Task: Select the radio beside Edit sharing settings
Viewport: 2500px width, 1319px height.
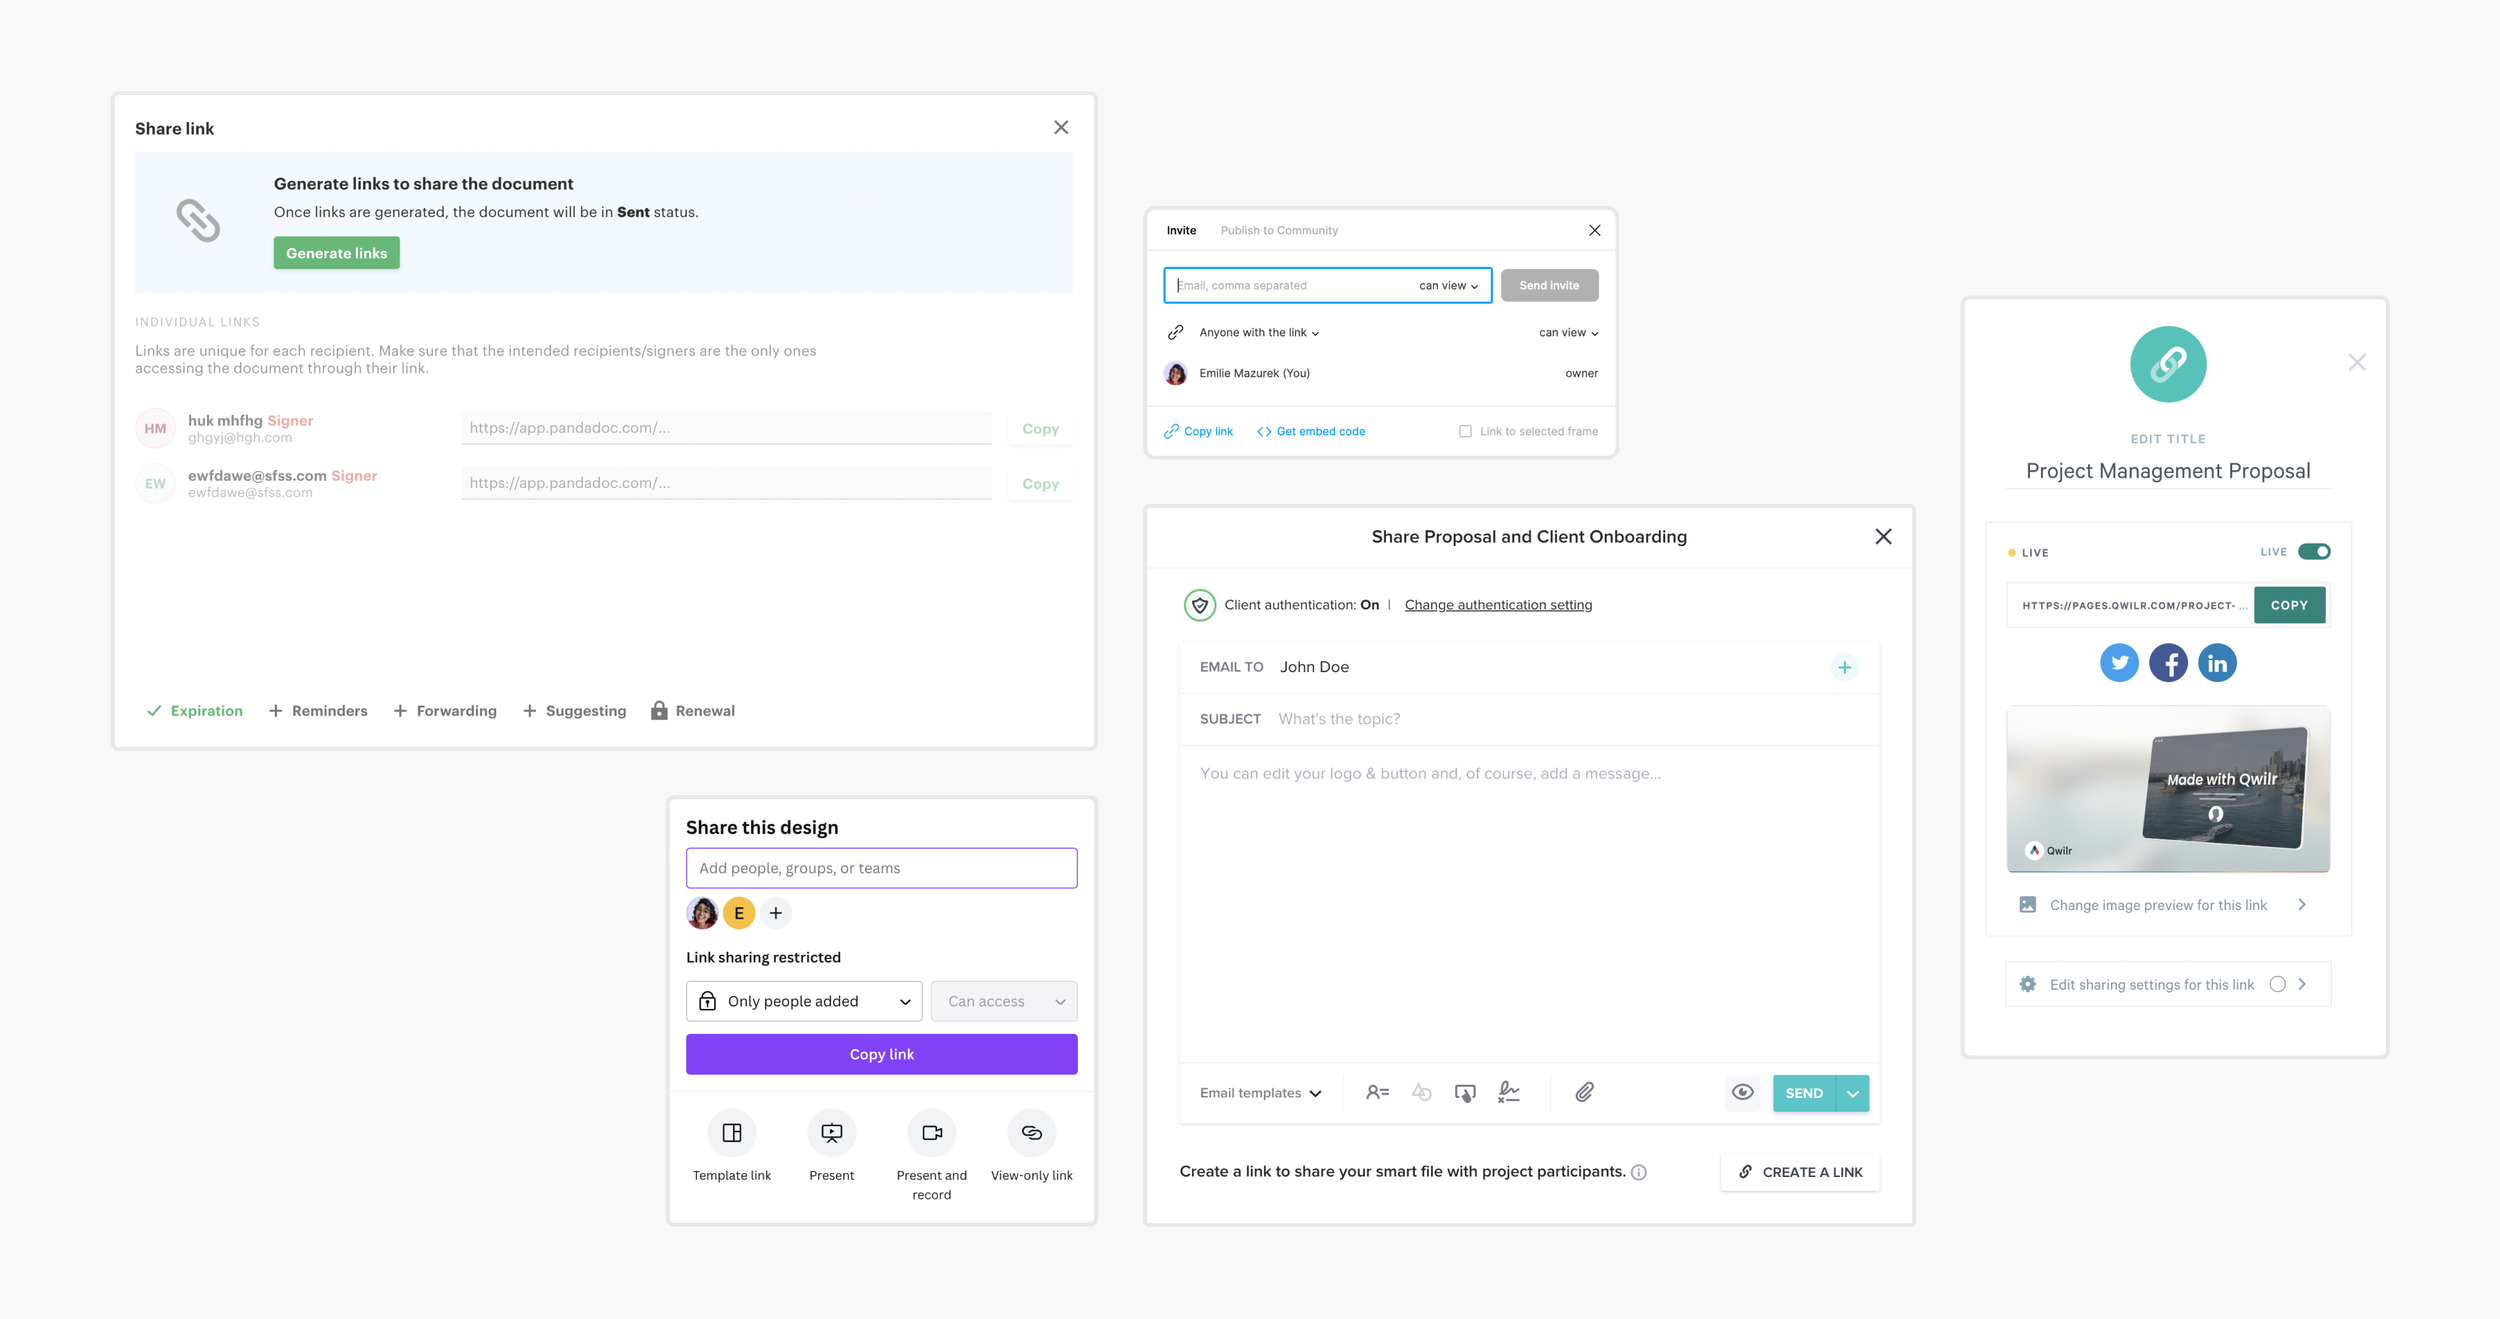Action: tap(2277, 984)
